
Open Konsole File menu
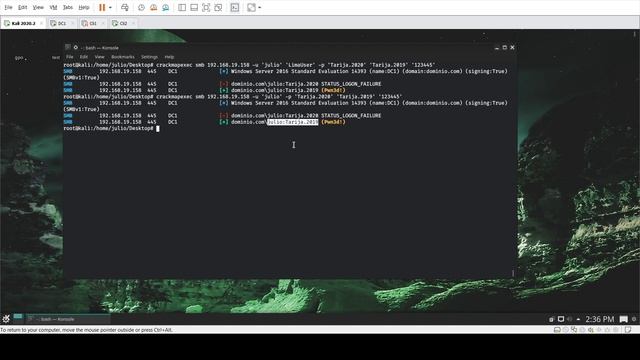pyautogui.click(x=70, y=57)
